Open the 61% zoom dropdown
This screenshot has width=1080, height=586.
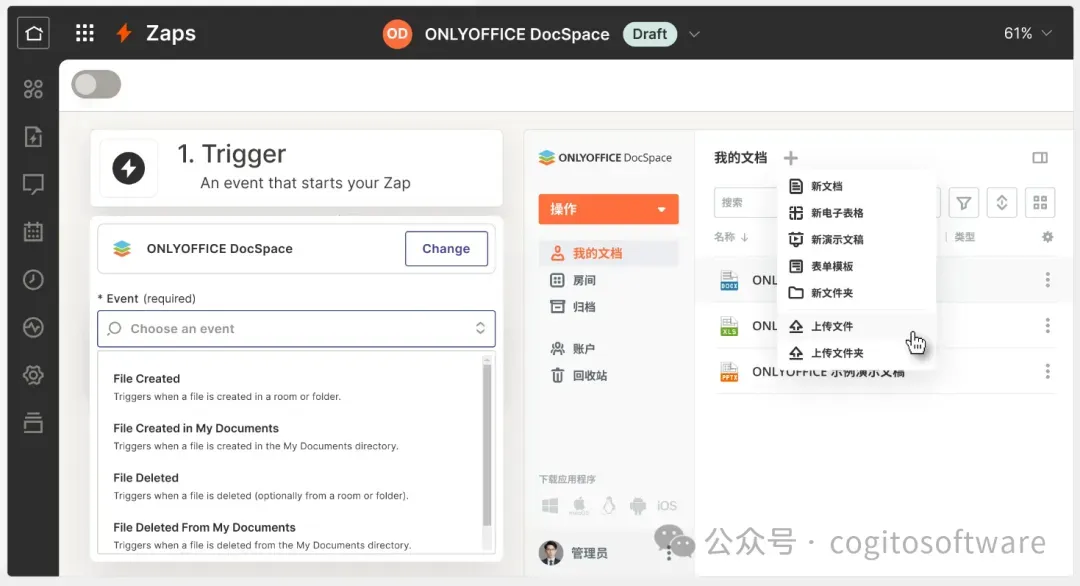tap(1028, 33)
